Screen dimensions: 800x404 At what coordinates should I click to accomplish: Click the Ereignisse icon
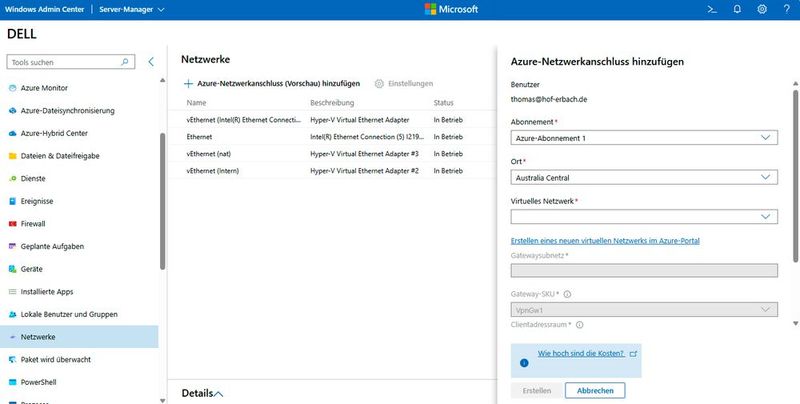pyautogui.click(x=13, y=201)
